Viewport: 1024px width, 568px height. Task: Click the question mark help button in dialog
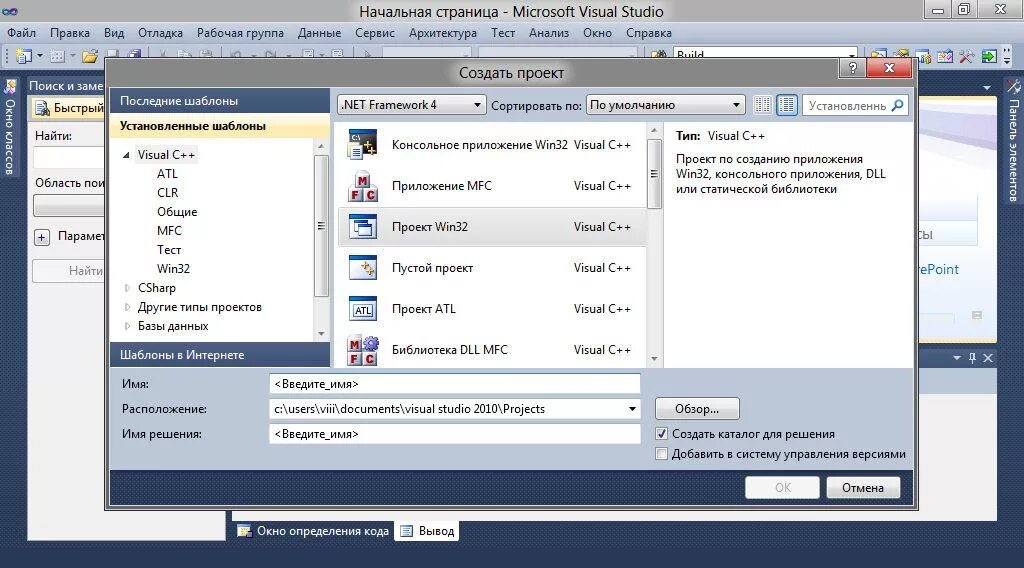coord(852,68)
